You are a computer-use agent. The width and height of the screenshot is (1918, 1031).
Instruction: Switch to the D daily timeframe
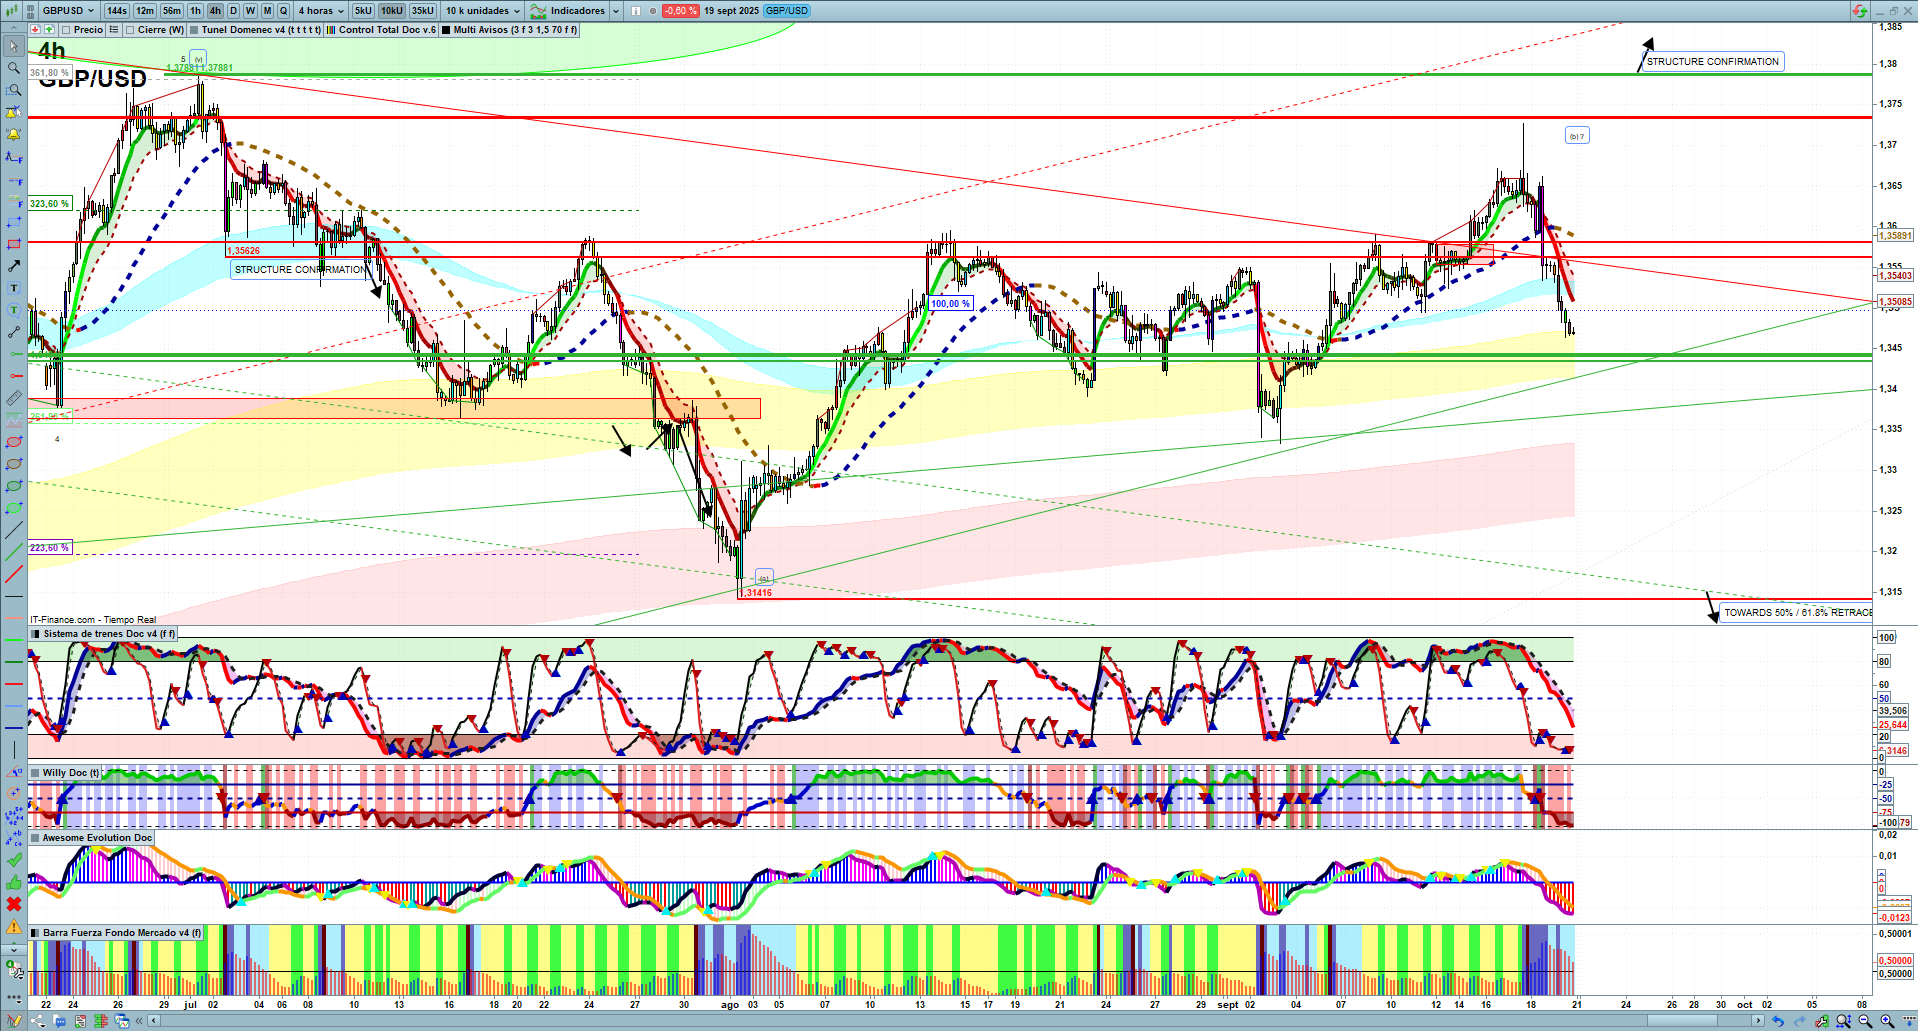tap(233, 11)
